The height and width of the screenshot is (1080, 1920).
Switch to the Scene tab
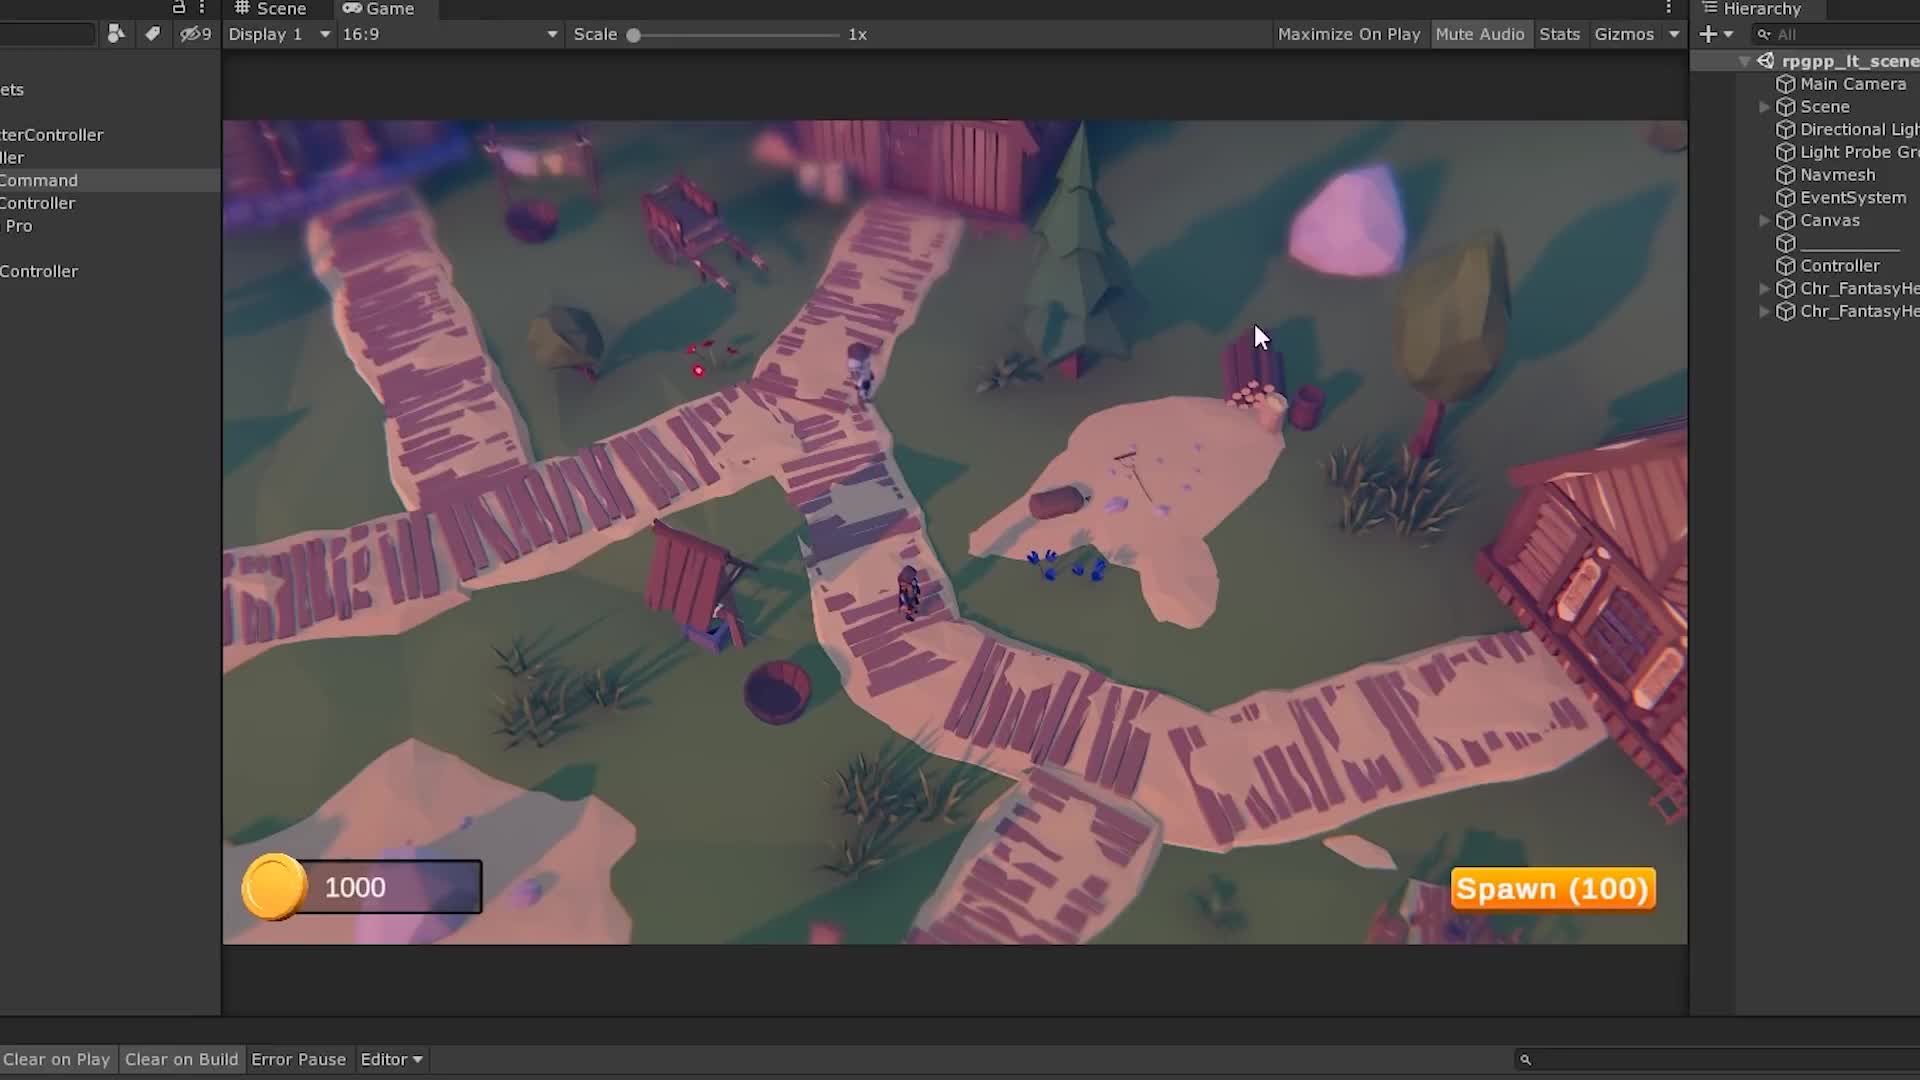tap(271, 8)
